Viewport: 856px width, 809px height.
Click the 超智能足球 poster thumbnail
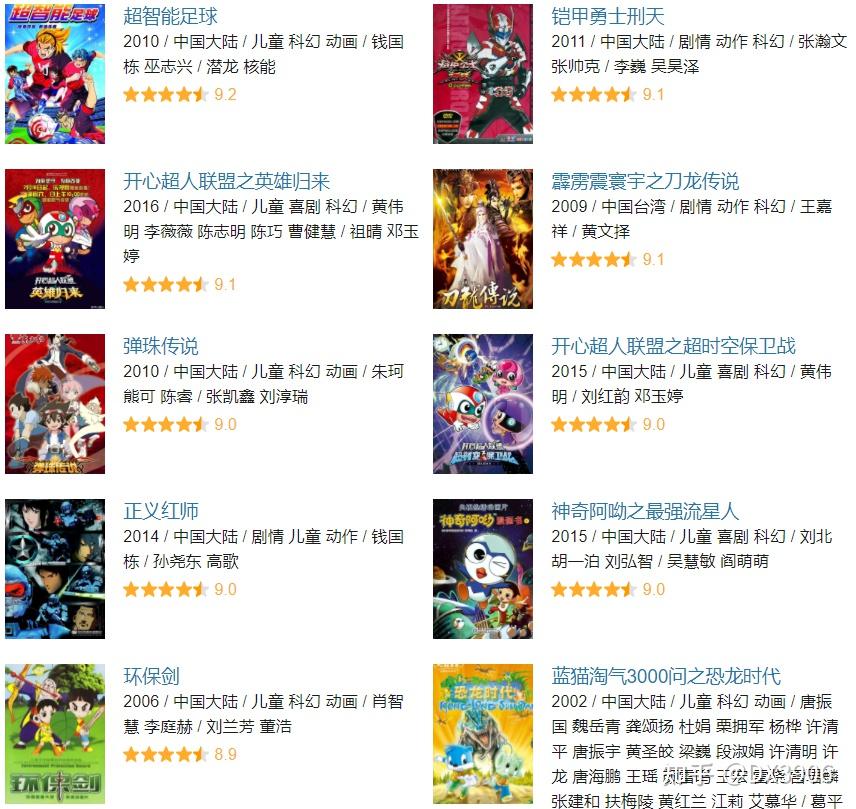click(x=55, y=74)
